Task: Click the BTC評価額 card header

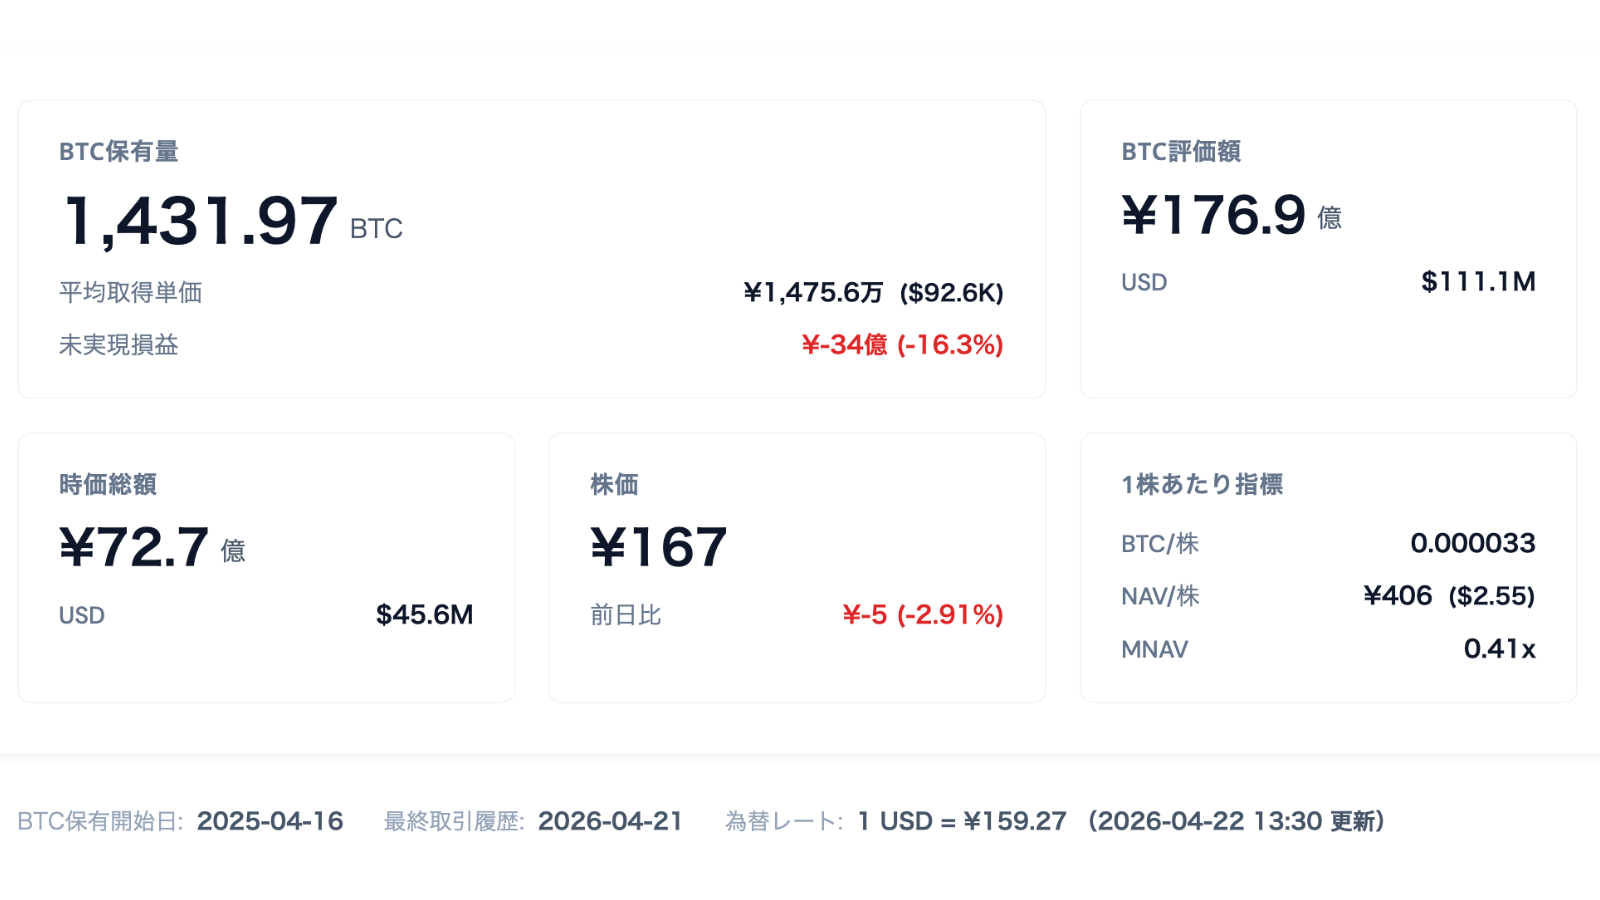Action: (1182, 152)
